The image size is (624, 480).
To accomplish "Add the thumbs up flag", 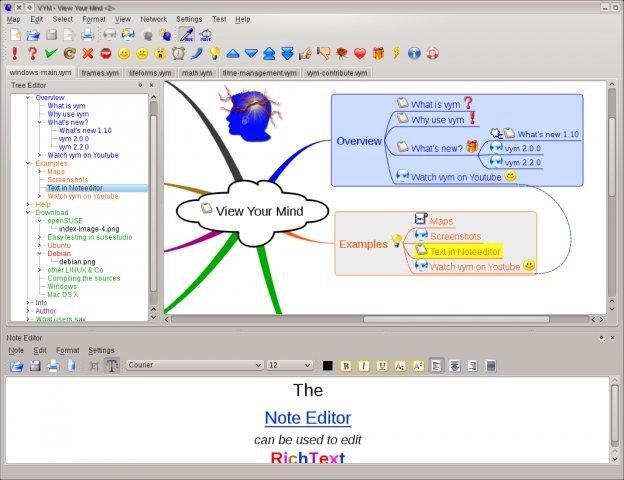I will coord(305,53).
